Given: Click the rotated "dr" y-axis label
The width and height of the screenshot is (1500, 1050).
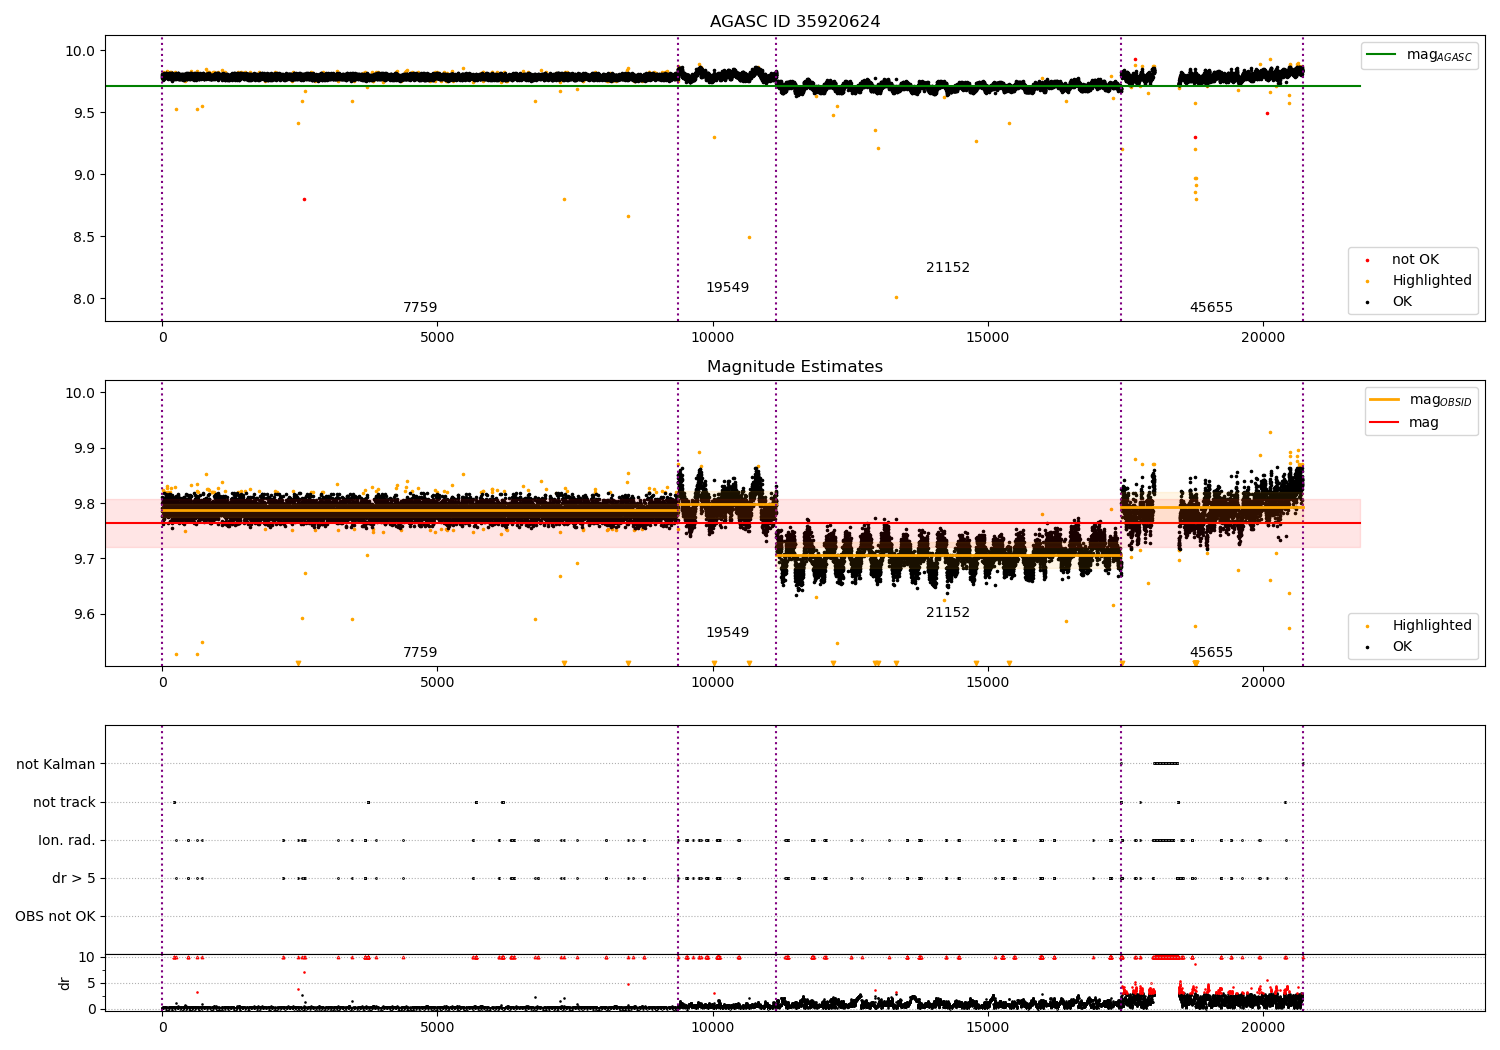Looking at the screenshot, I should (65, 983).
